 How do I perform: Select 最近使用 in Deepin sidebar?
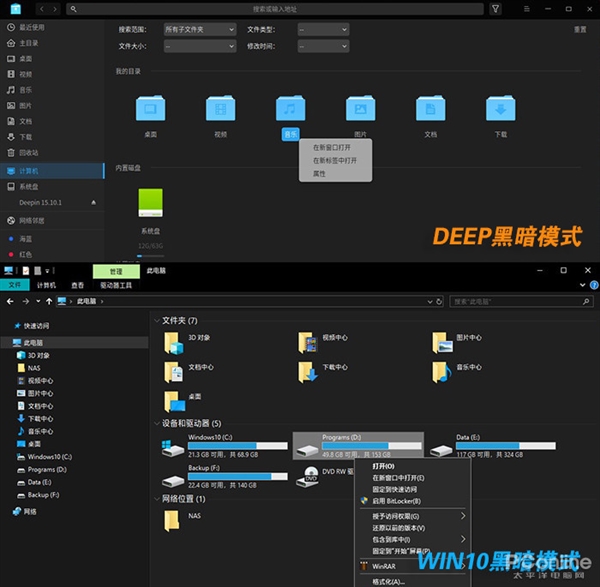[x=52, y=27]
